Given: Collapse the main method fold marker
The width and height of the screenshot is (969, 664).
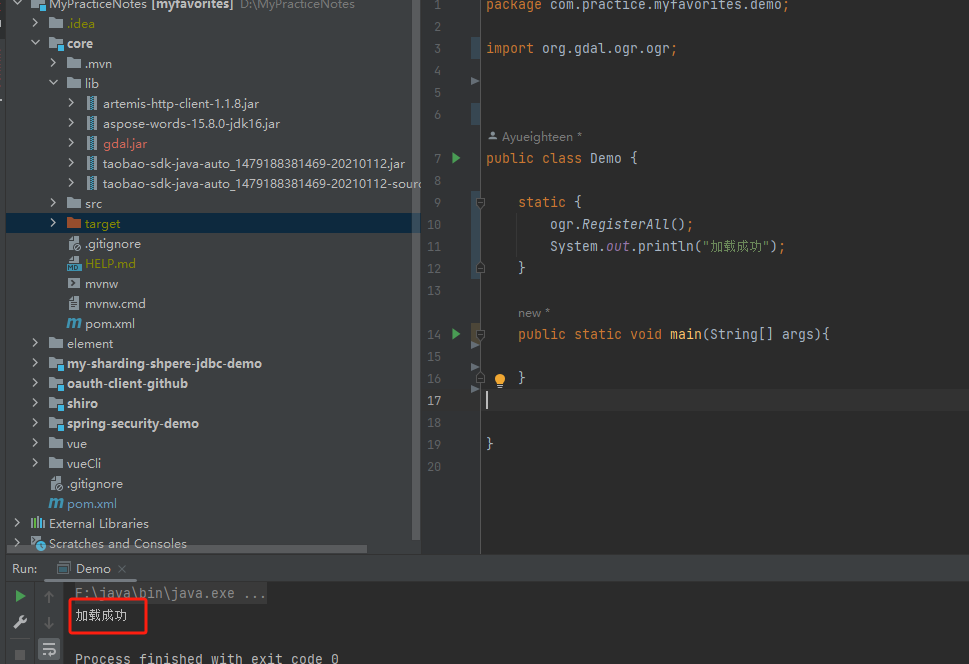Looking at the screenshot, I should click(x=479, y=334).
